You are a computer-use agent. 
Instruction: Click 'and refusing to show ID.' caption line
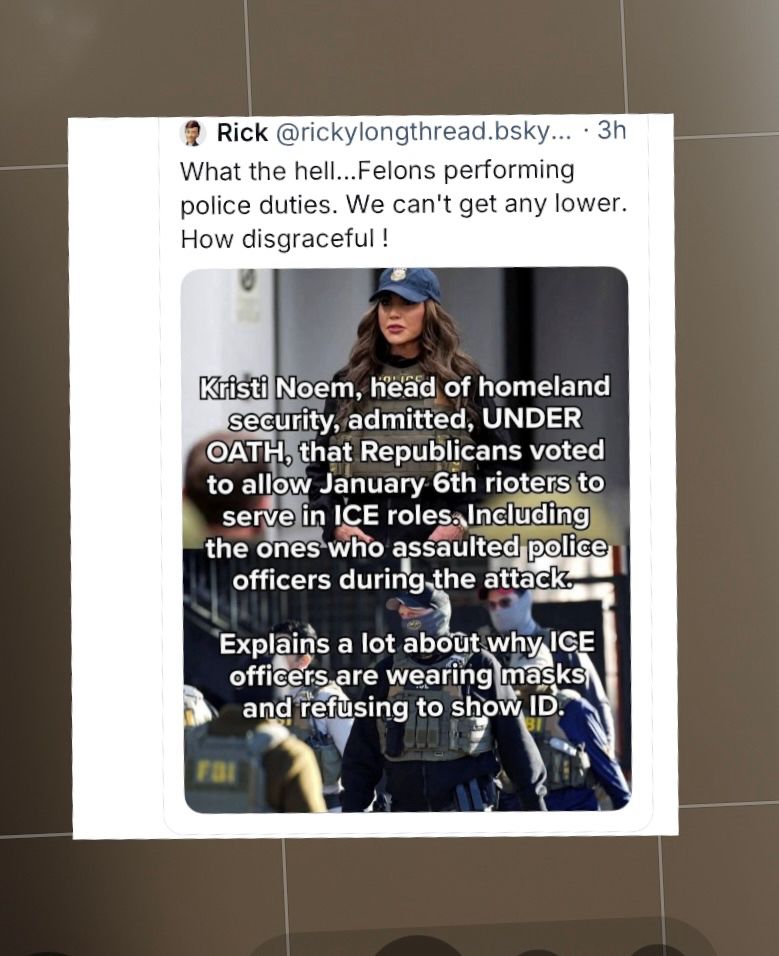(401, 707)
